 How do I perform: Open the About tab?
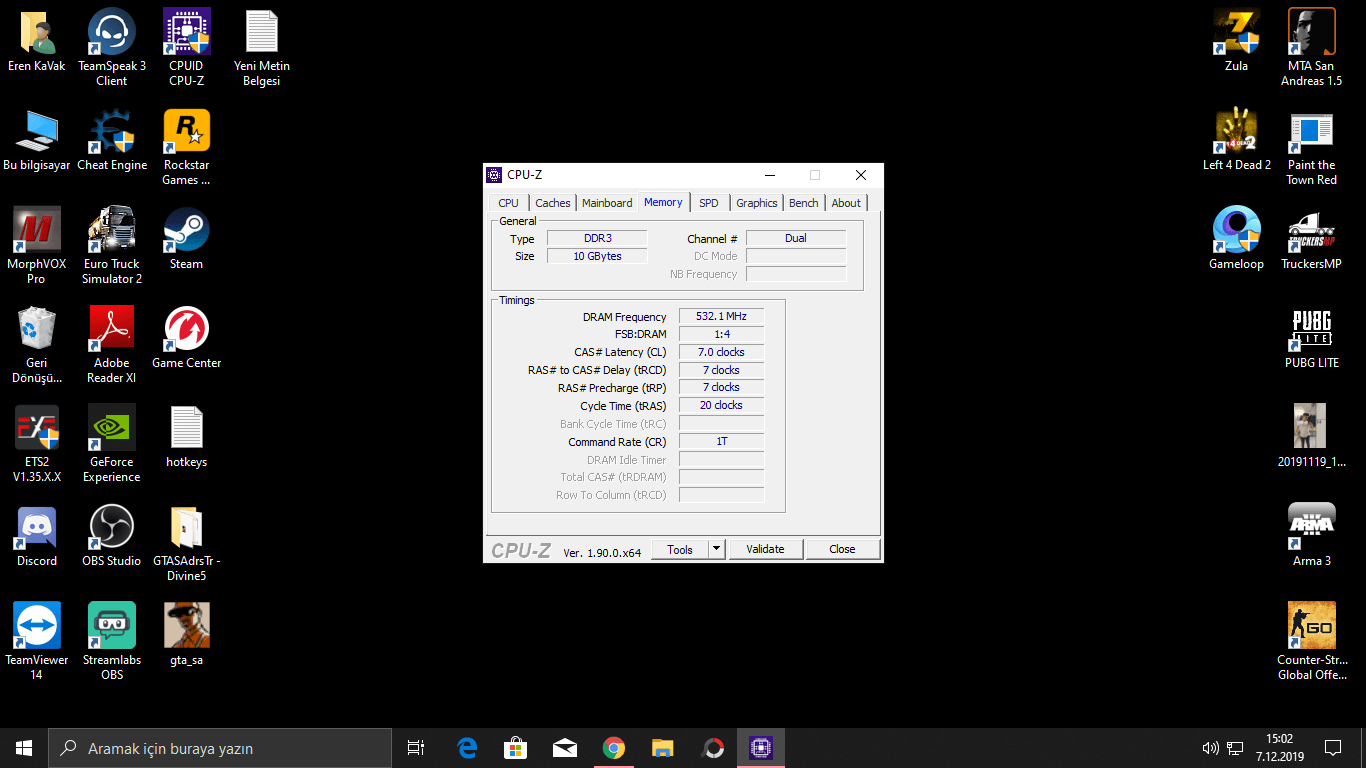846,203
